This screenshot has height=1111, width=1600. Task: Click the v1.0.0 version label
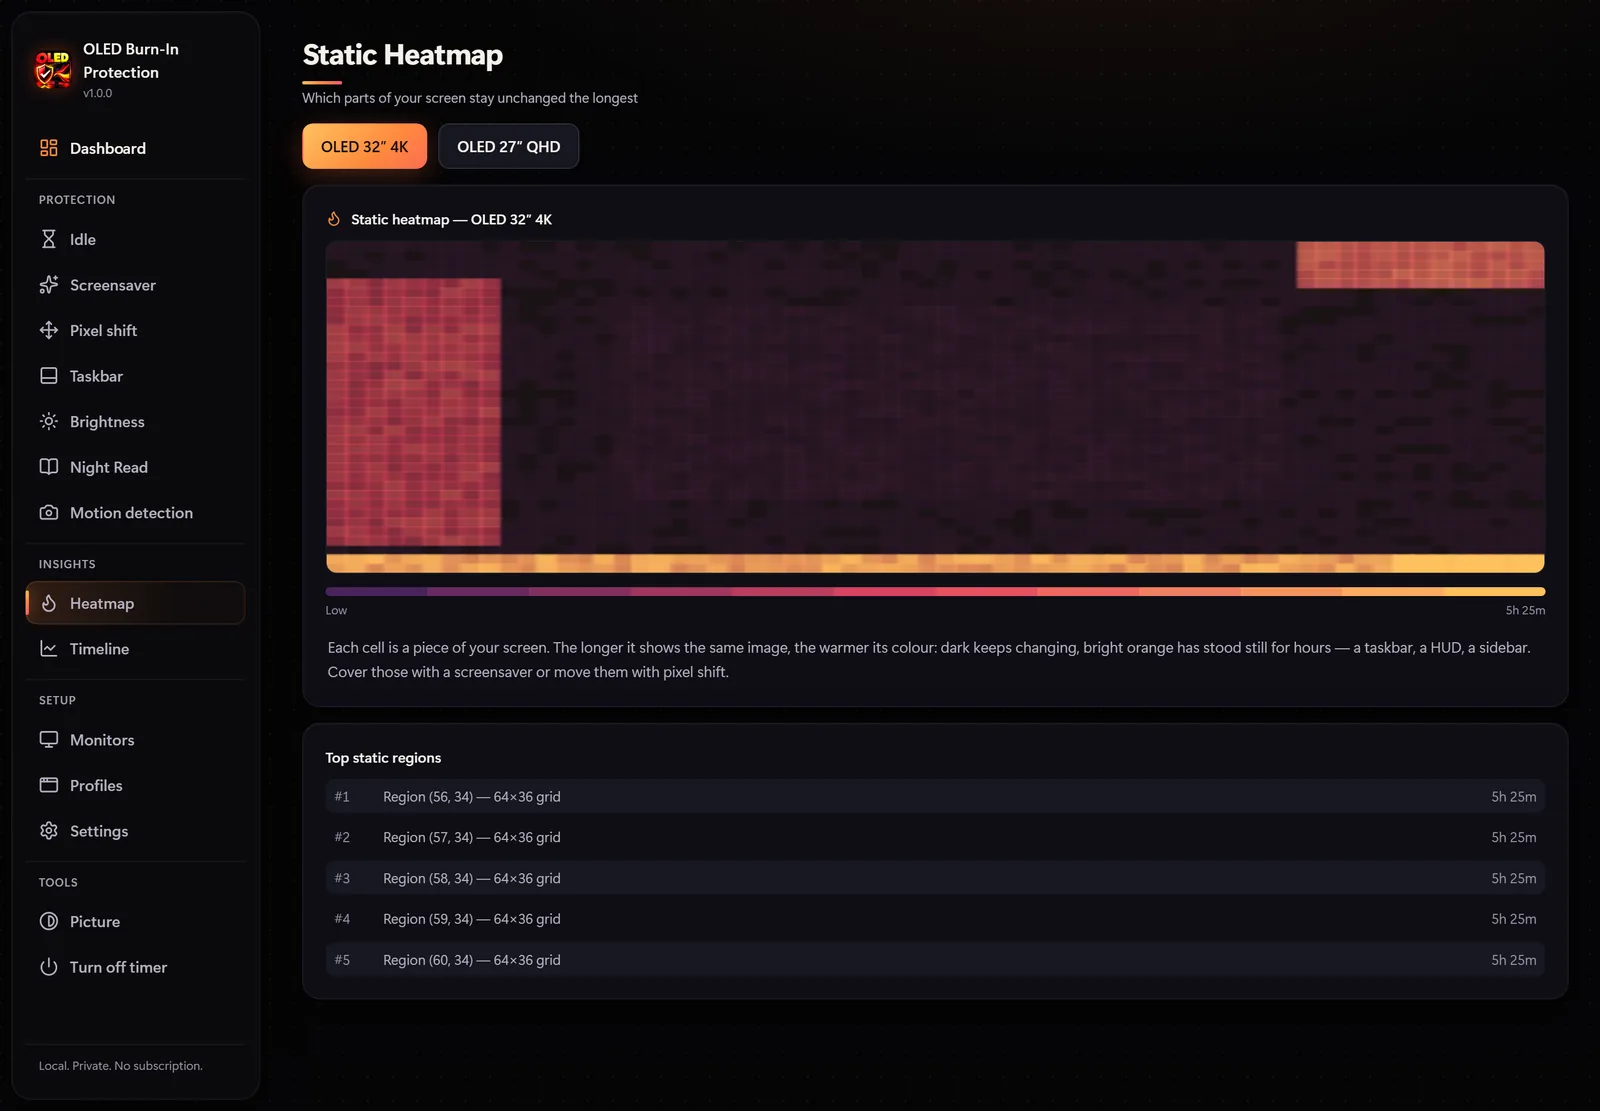click(98, 93)
